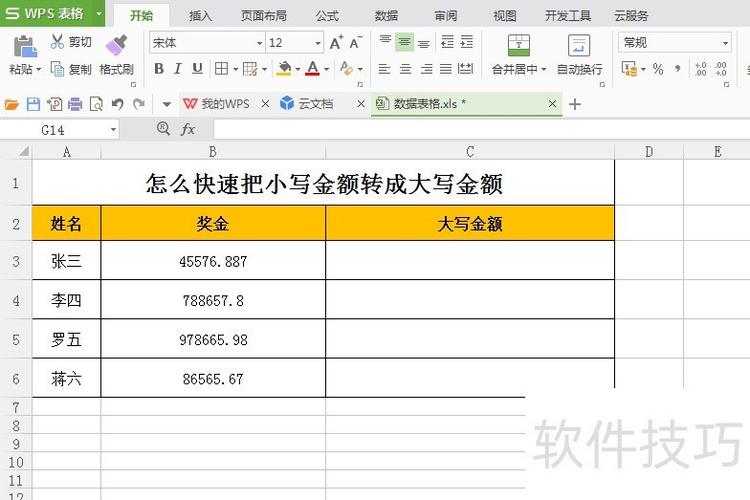Increase font size with A+ icon
This screenshot has height=500, width=750.
click(x=336, y=43)
